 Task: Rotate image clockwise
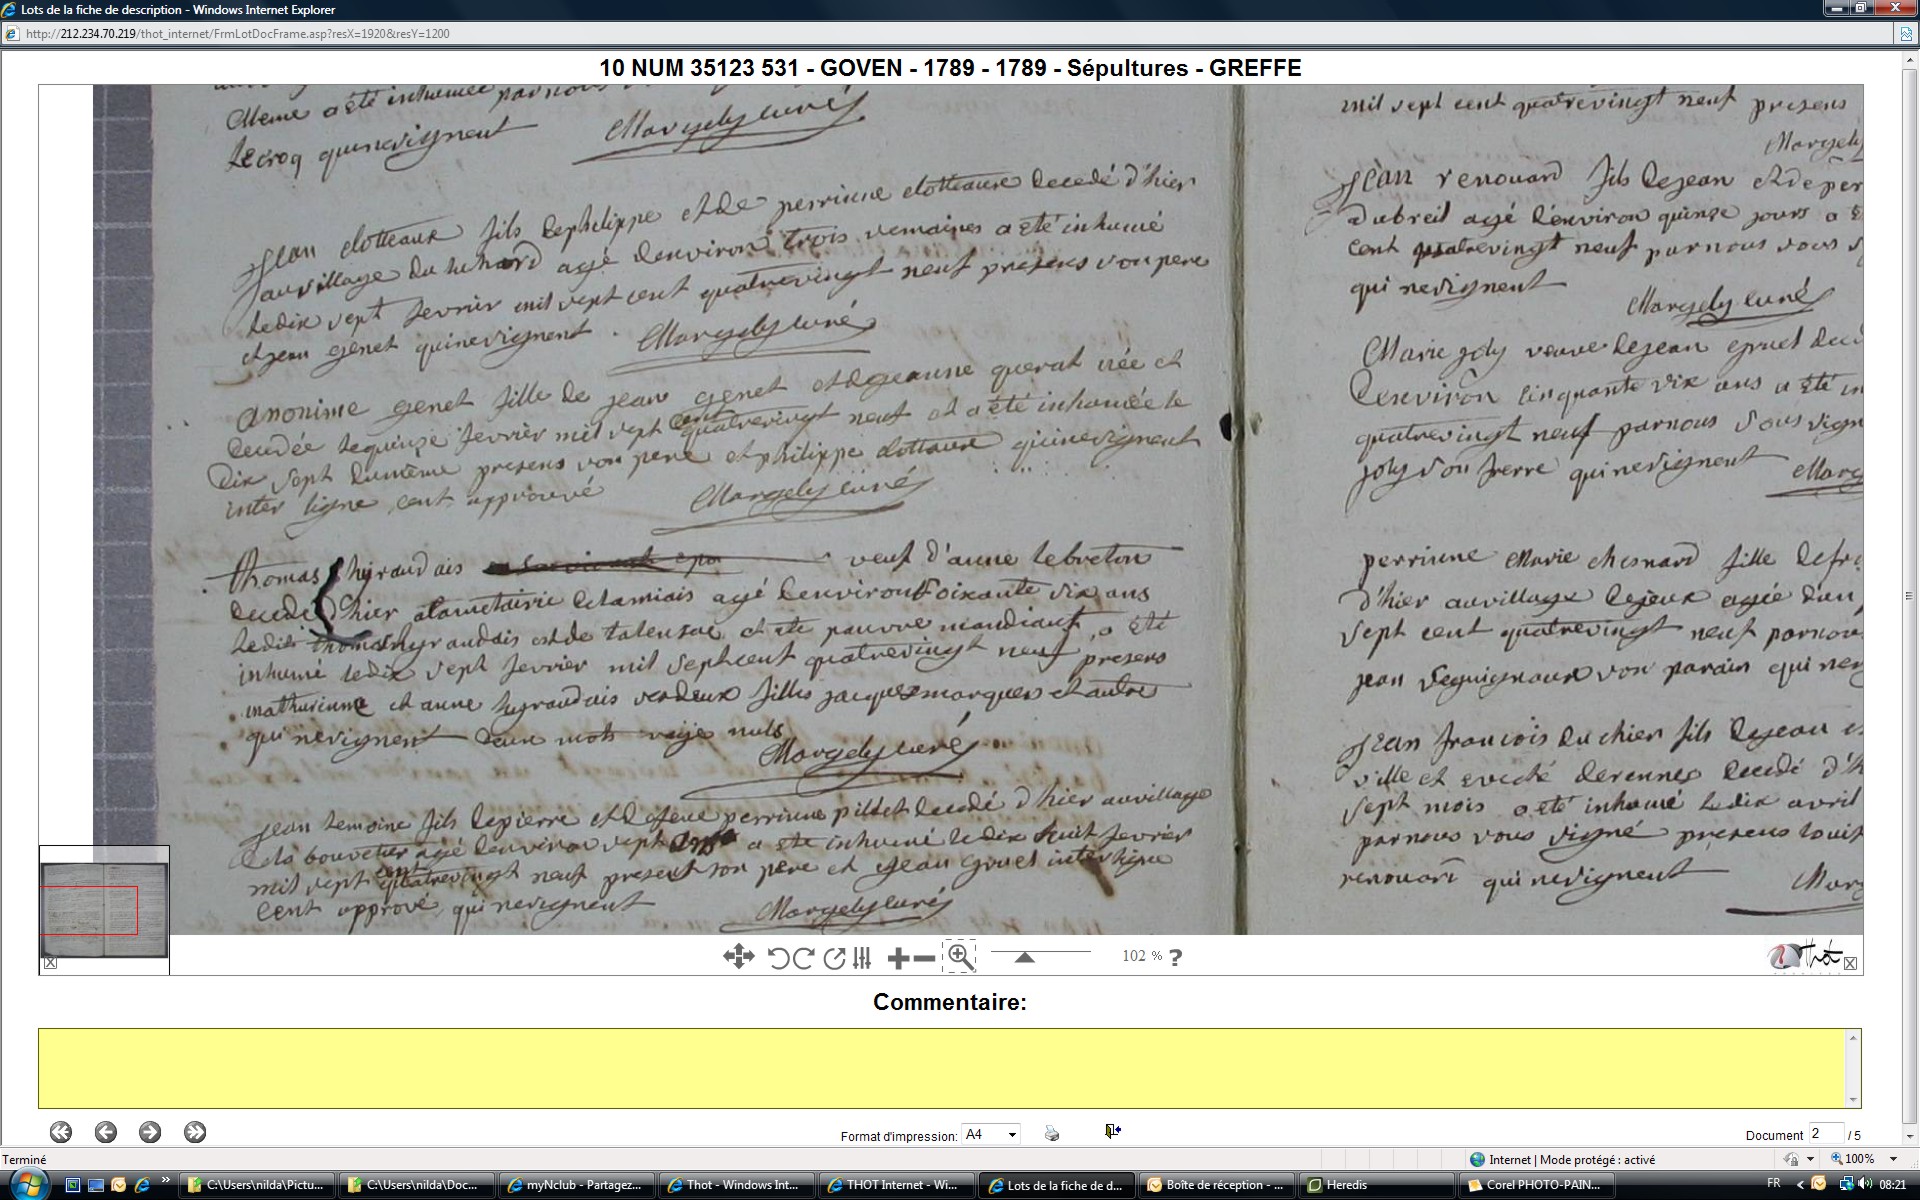point(803,958)
